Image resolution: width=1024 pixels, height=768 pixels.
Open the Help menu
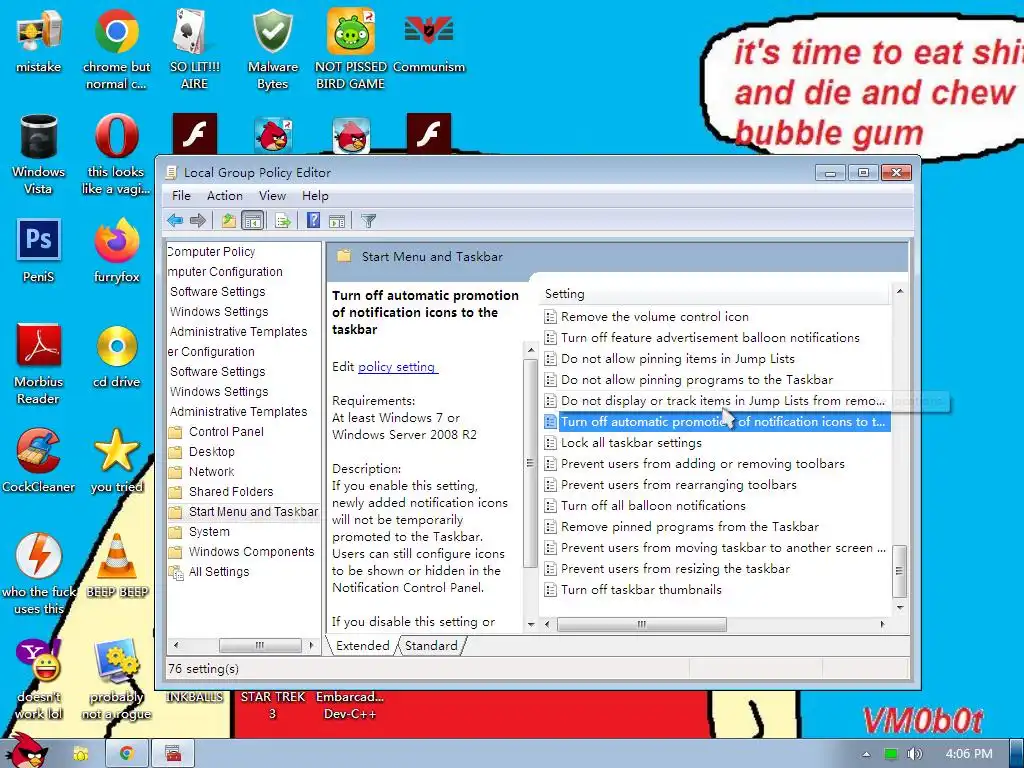pos(315,196)
